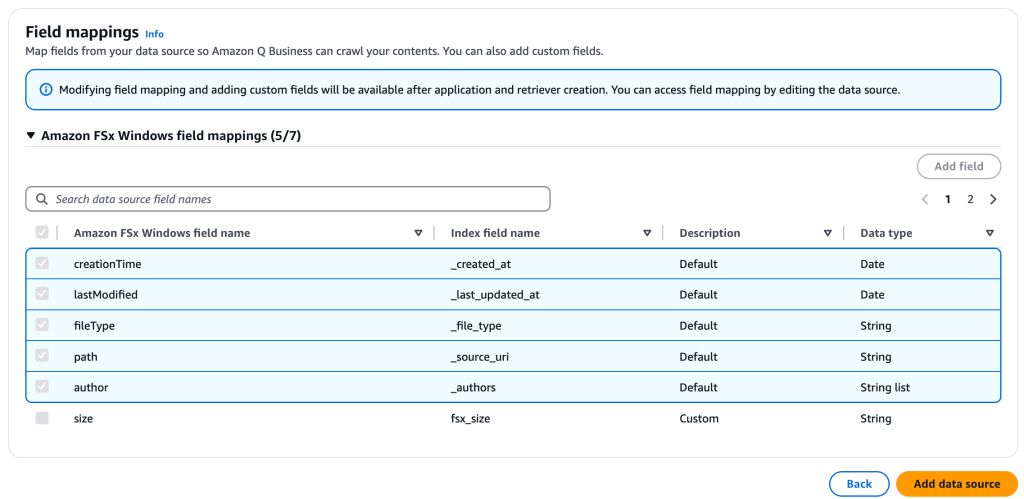Select page 1 in the pagination
The height and width of the screenshot is (499, 1024).
948,199
